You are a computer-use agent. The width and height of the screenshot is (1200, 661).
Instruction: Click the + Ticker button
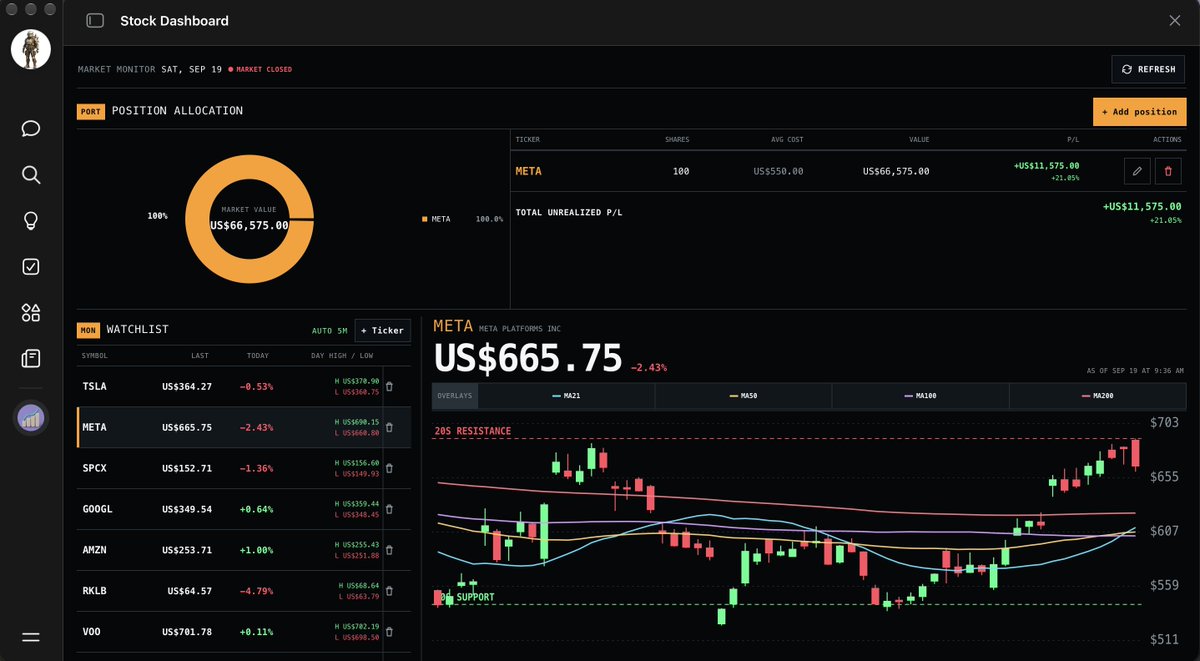point(383,330)
